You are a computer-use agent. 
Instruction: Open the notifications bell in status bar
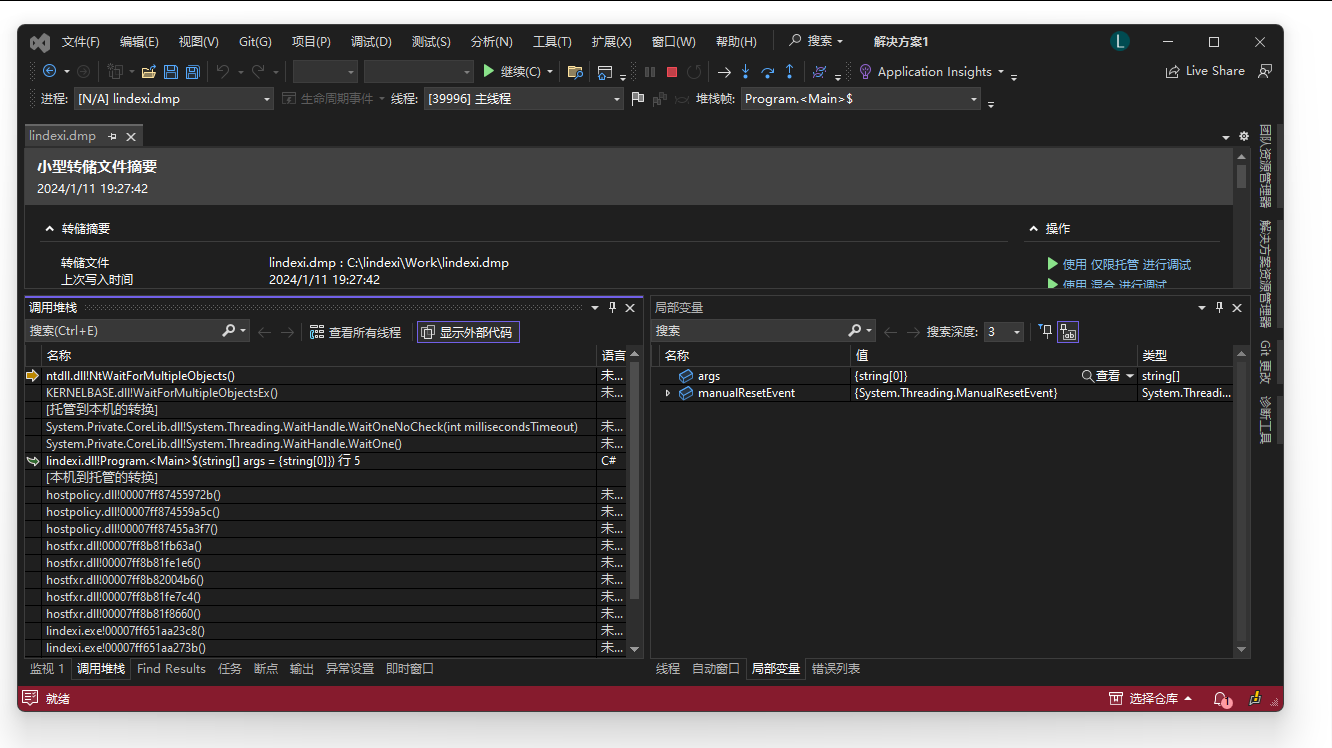tap(1222, 699)
